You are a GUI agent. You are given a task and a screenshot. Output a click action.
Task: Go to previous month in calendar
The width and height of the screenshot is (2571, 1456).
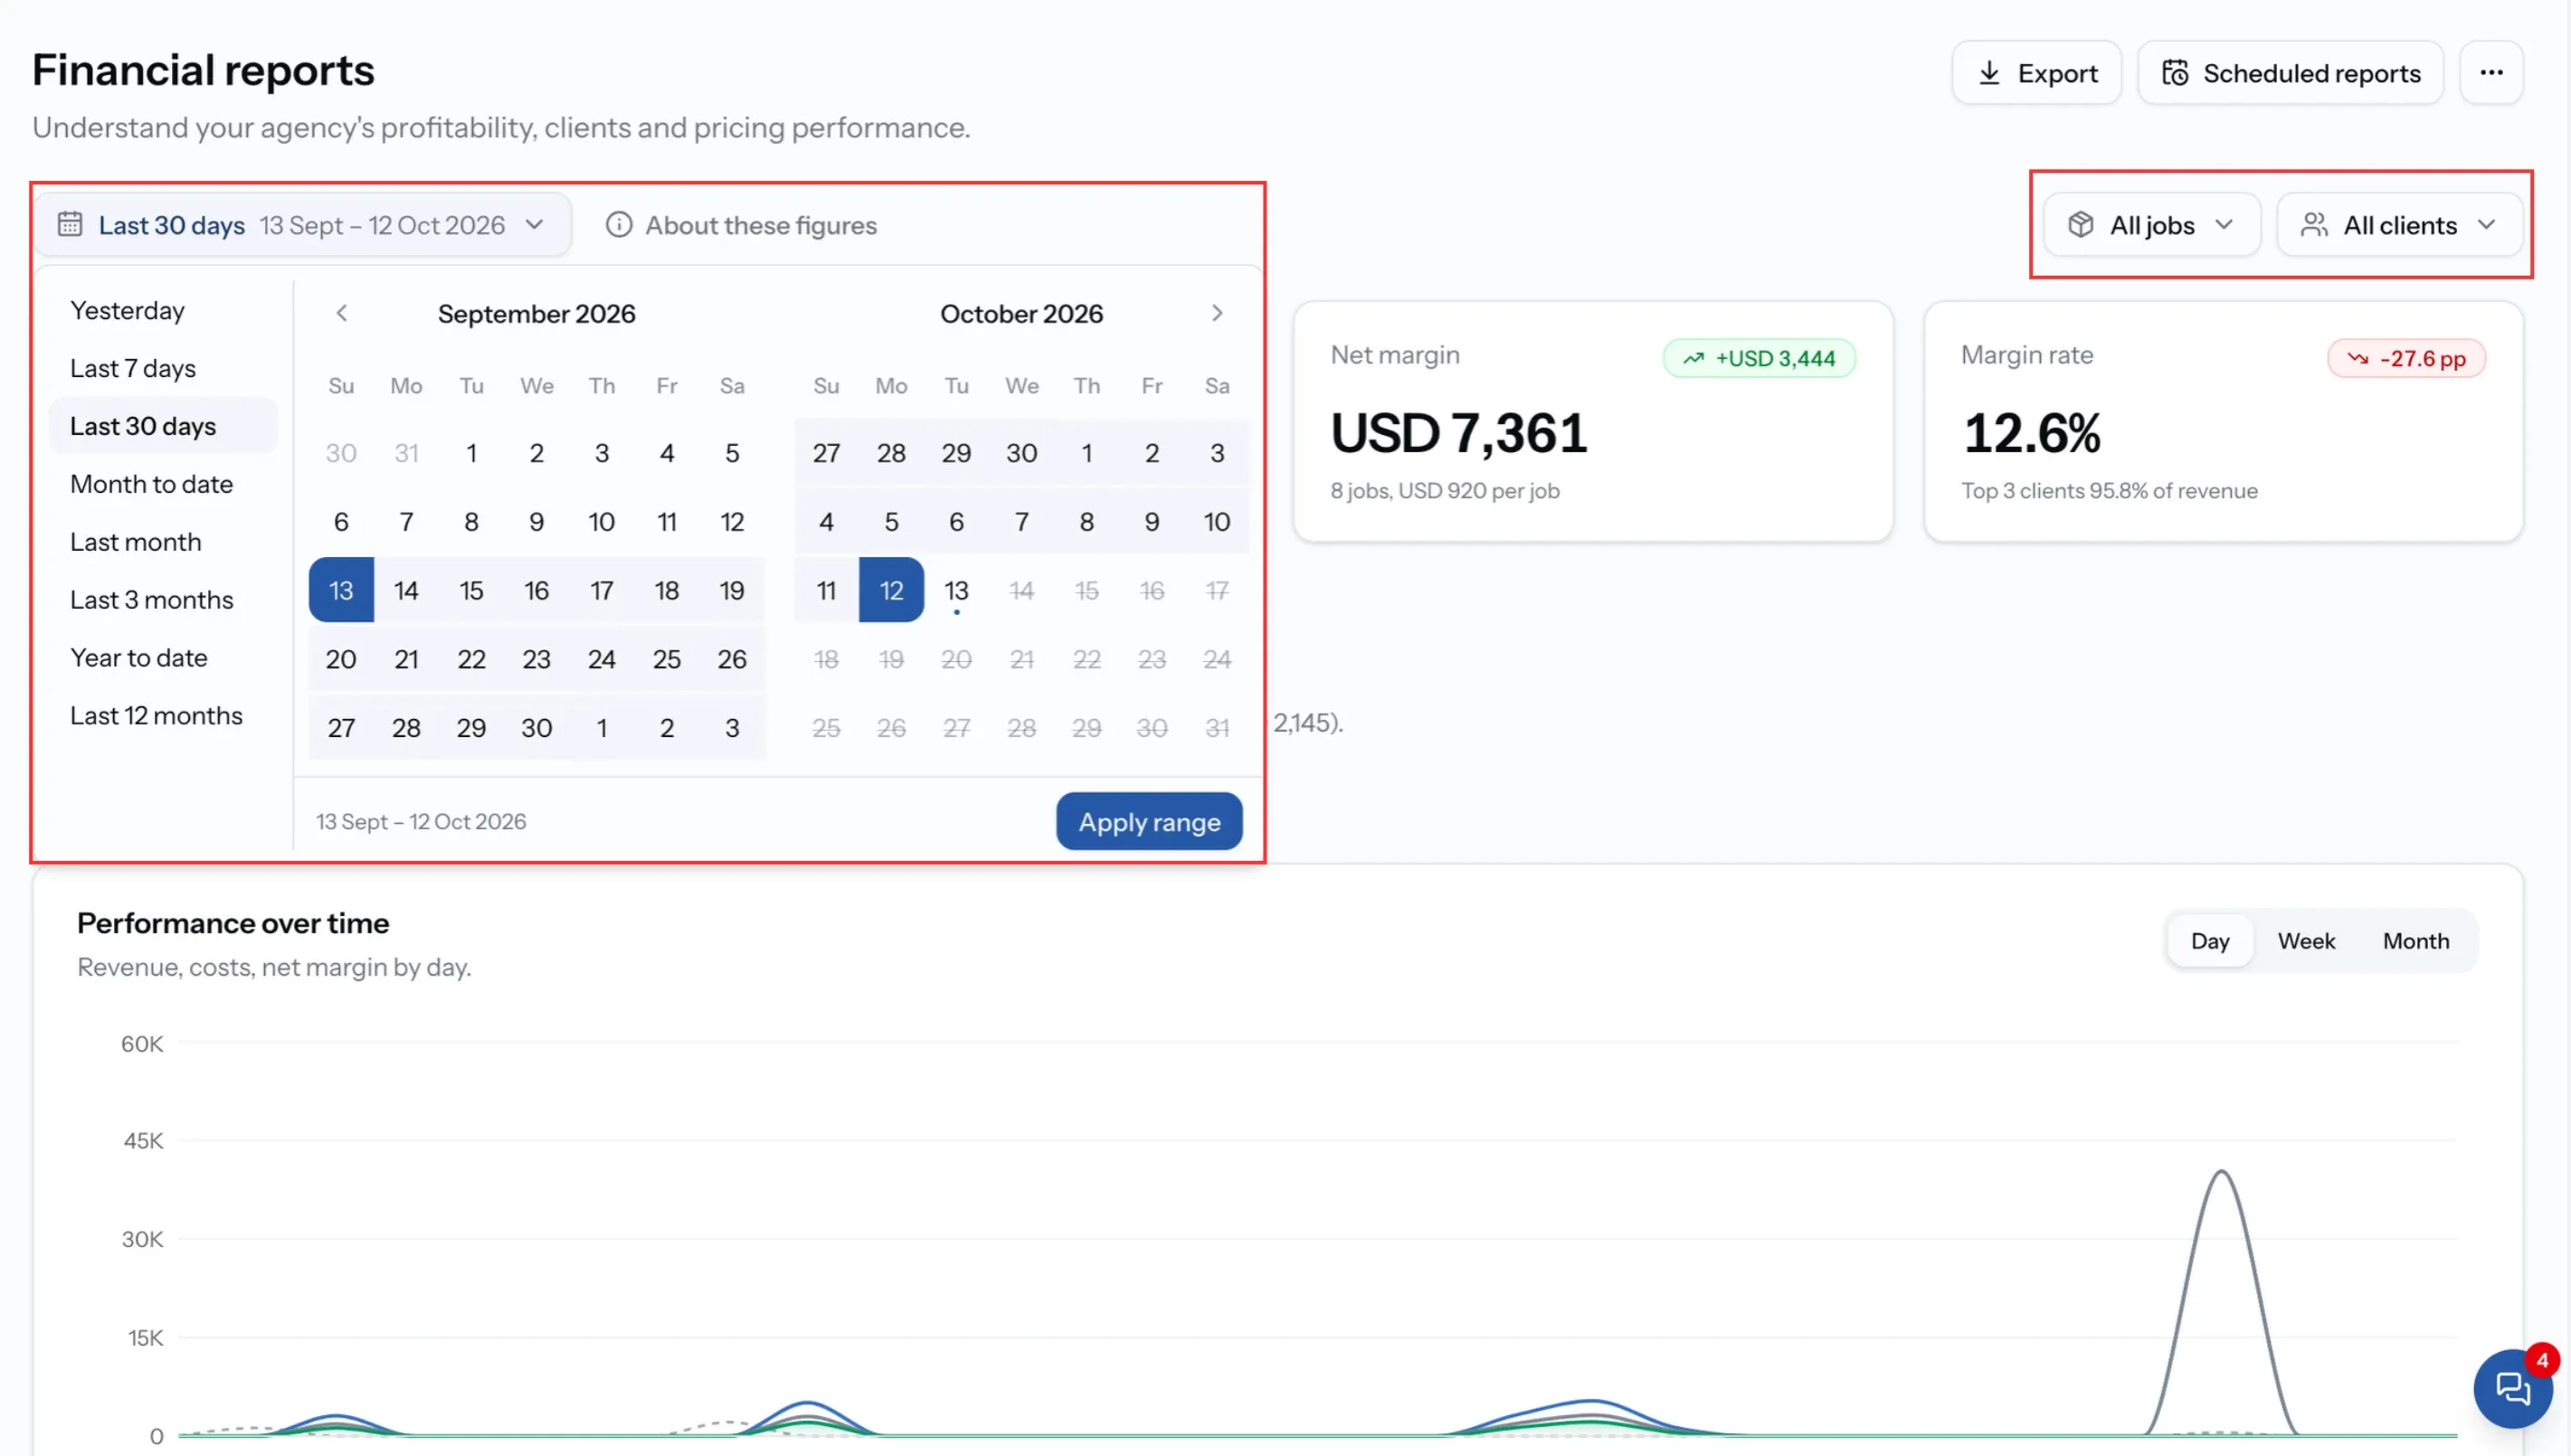tap(341, 313)
